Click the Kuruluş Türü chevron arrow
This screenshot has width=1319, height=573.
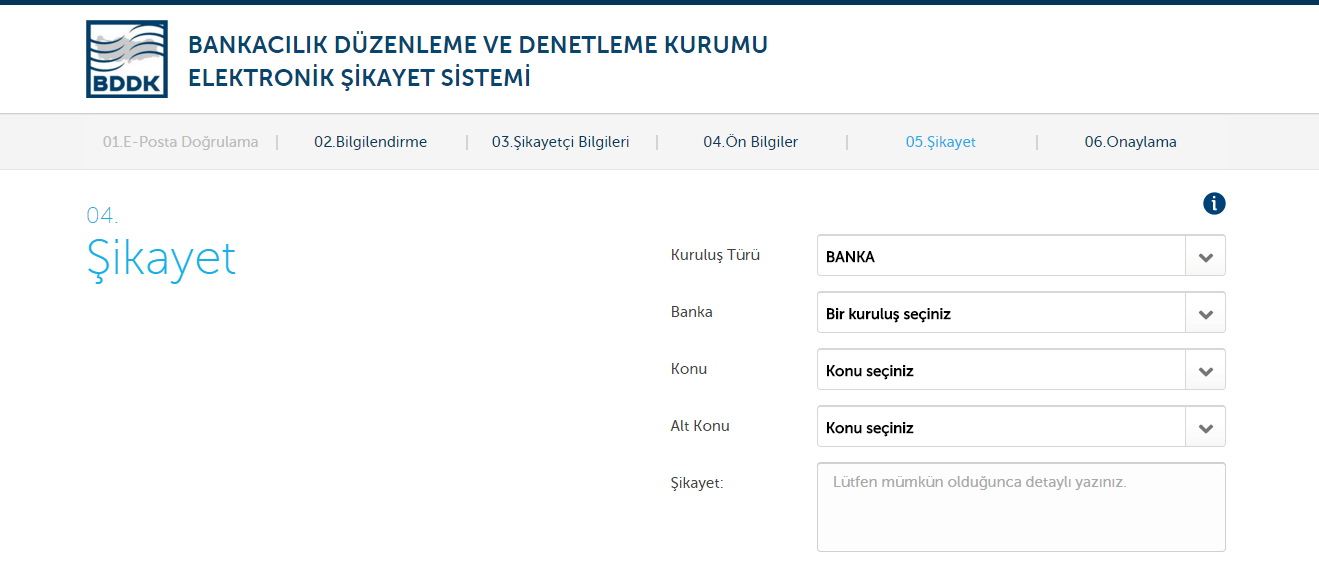[x=1206, y=256]
